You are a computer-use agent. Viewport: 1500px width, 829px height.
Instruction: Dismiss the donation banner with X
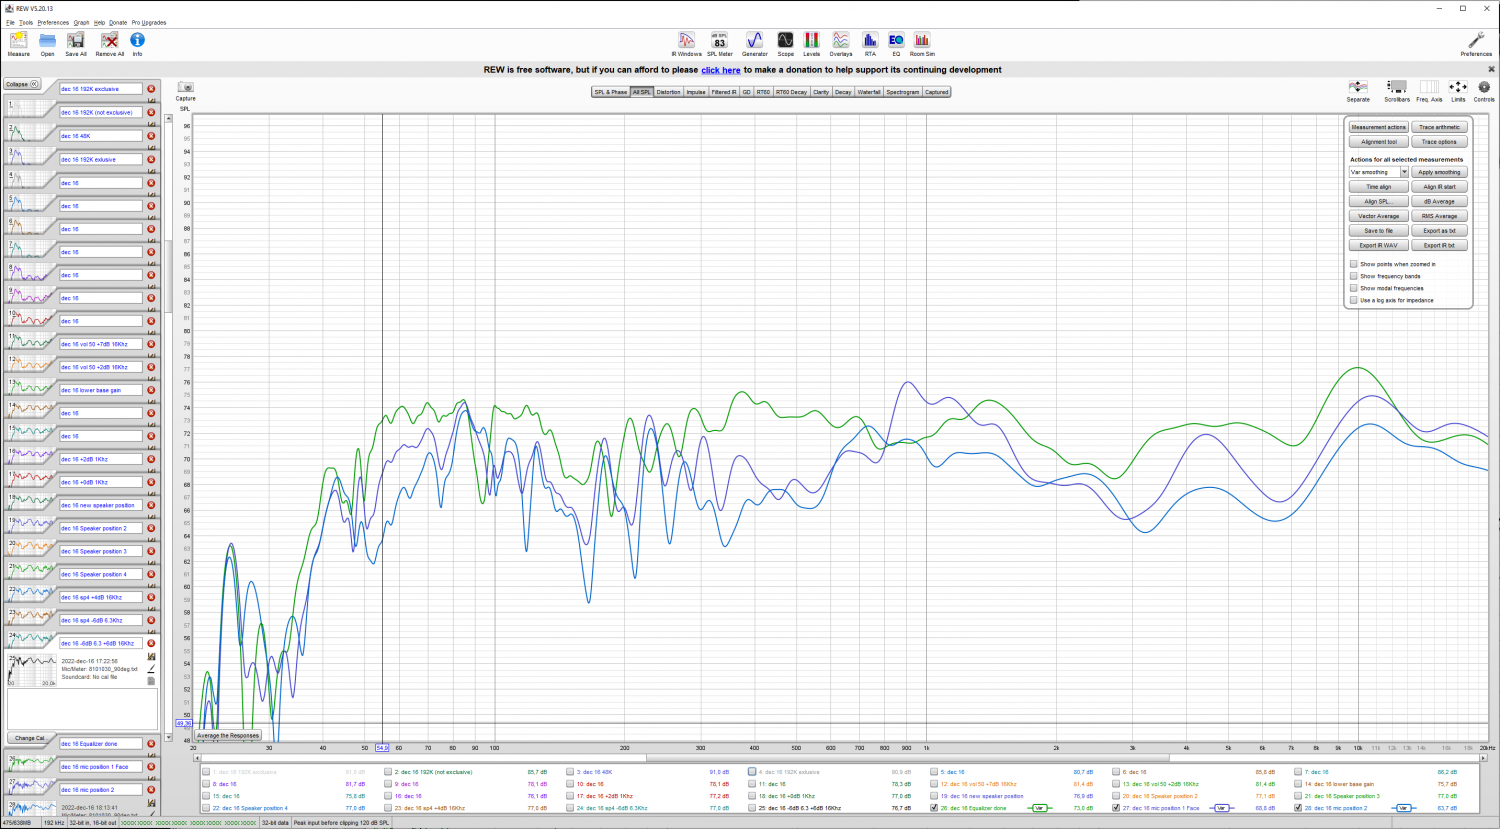(1491, 70)
